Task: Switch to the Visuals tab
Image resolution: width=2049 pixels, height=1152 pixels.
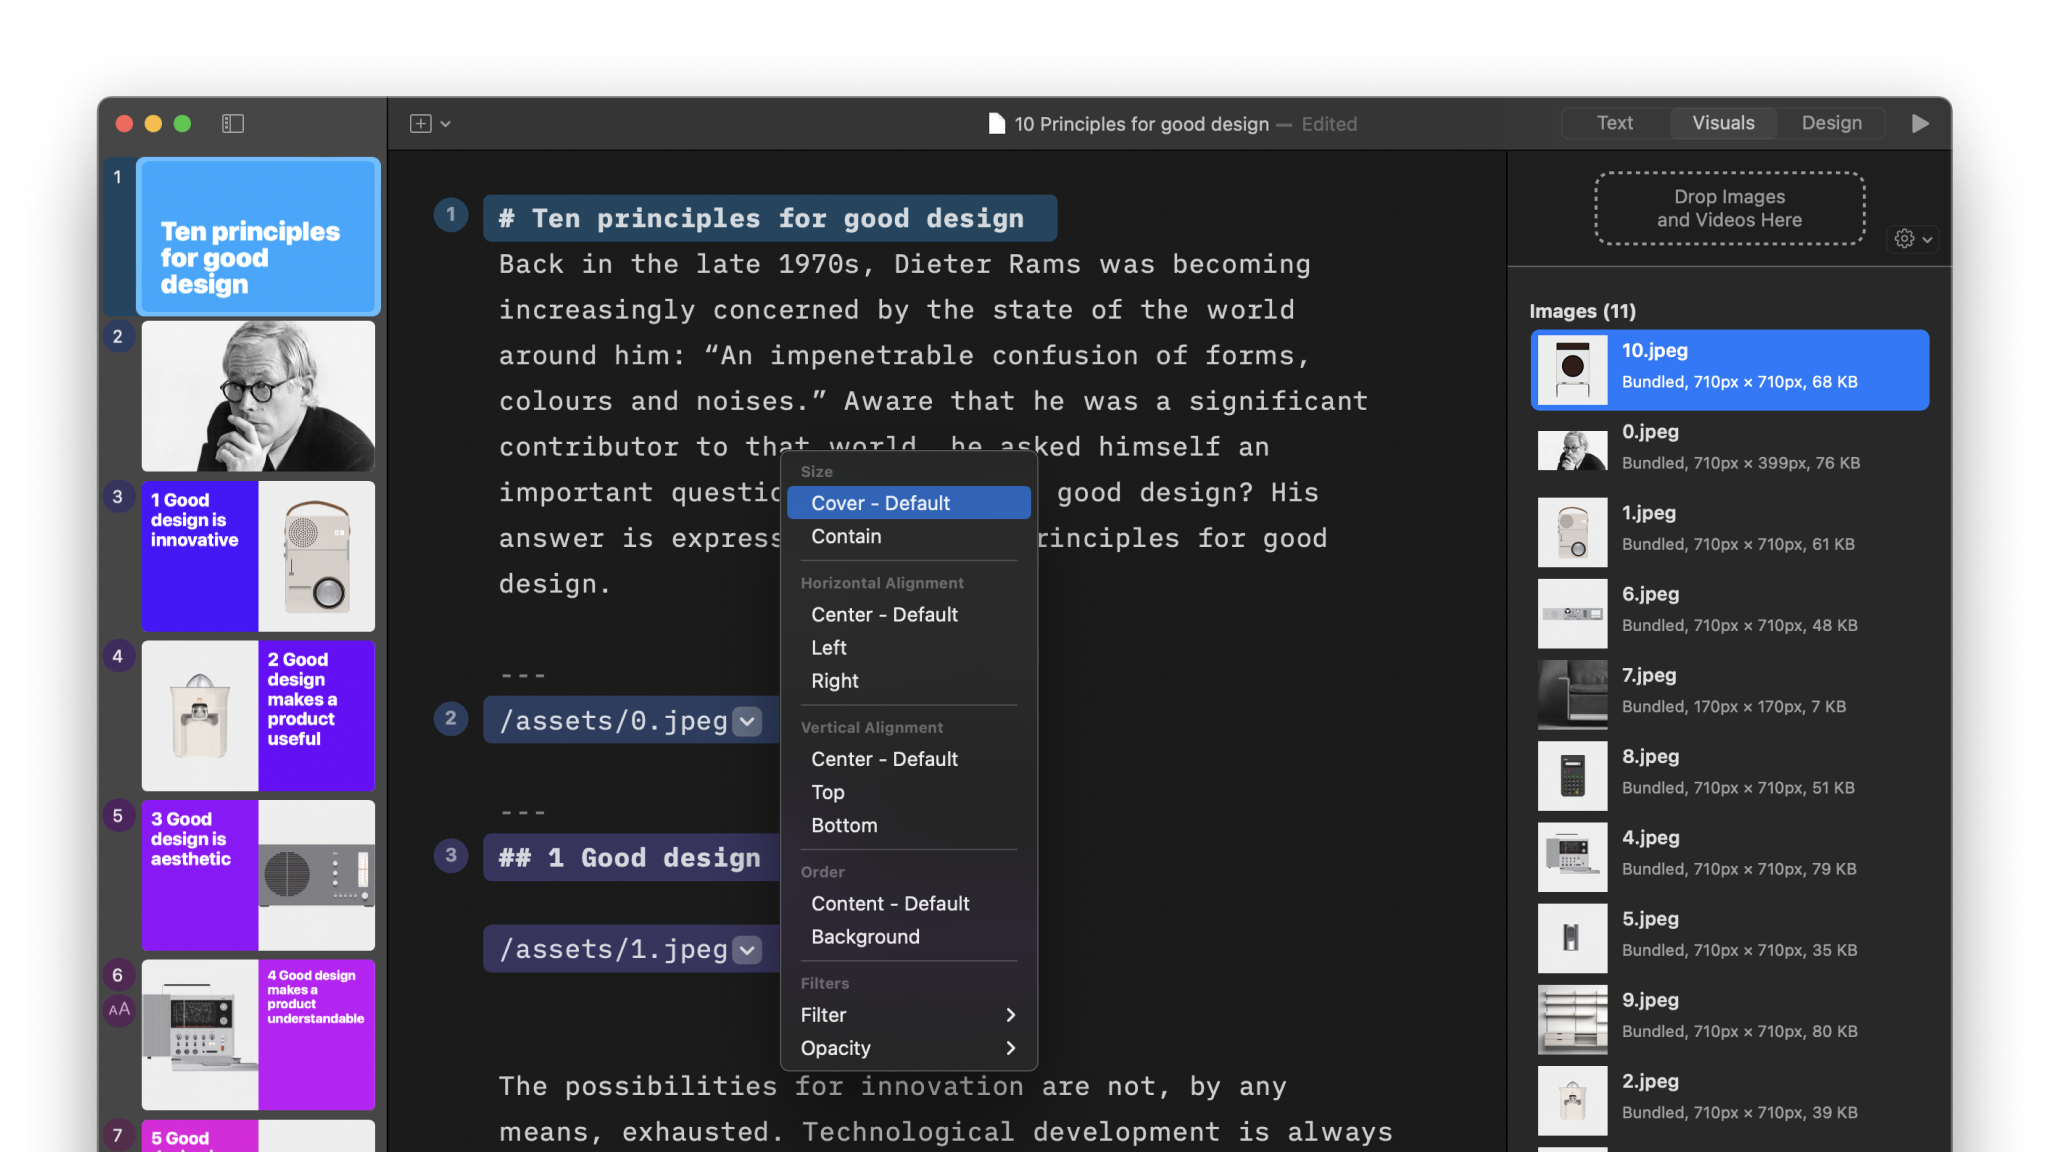Action: [x=1723, y=123]
